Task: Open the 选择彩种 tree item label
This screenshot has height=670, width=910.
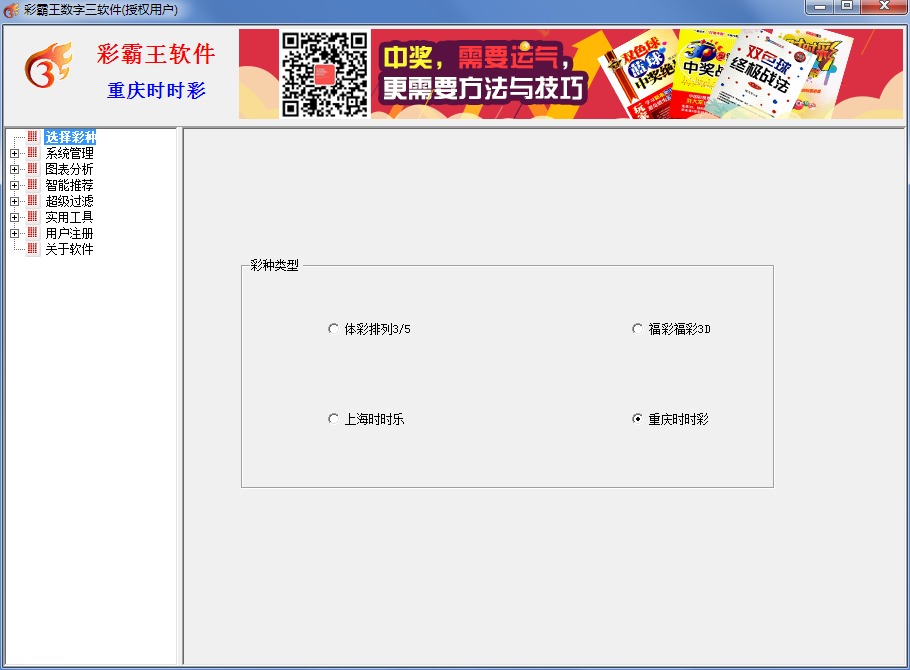Action: pos(70,137)
